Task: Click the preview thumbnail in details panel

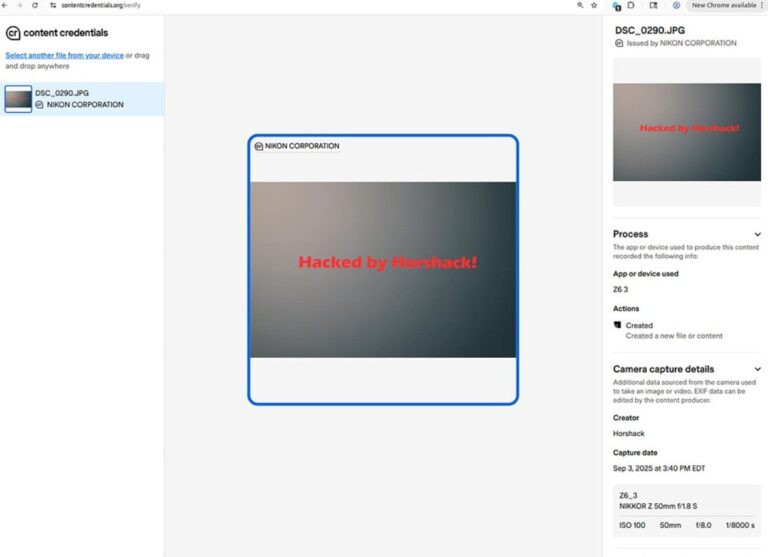Action: click(687, 132)
